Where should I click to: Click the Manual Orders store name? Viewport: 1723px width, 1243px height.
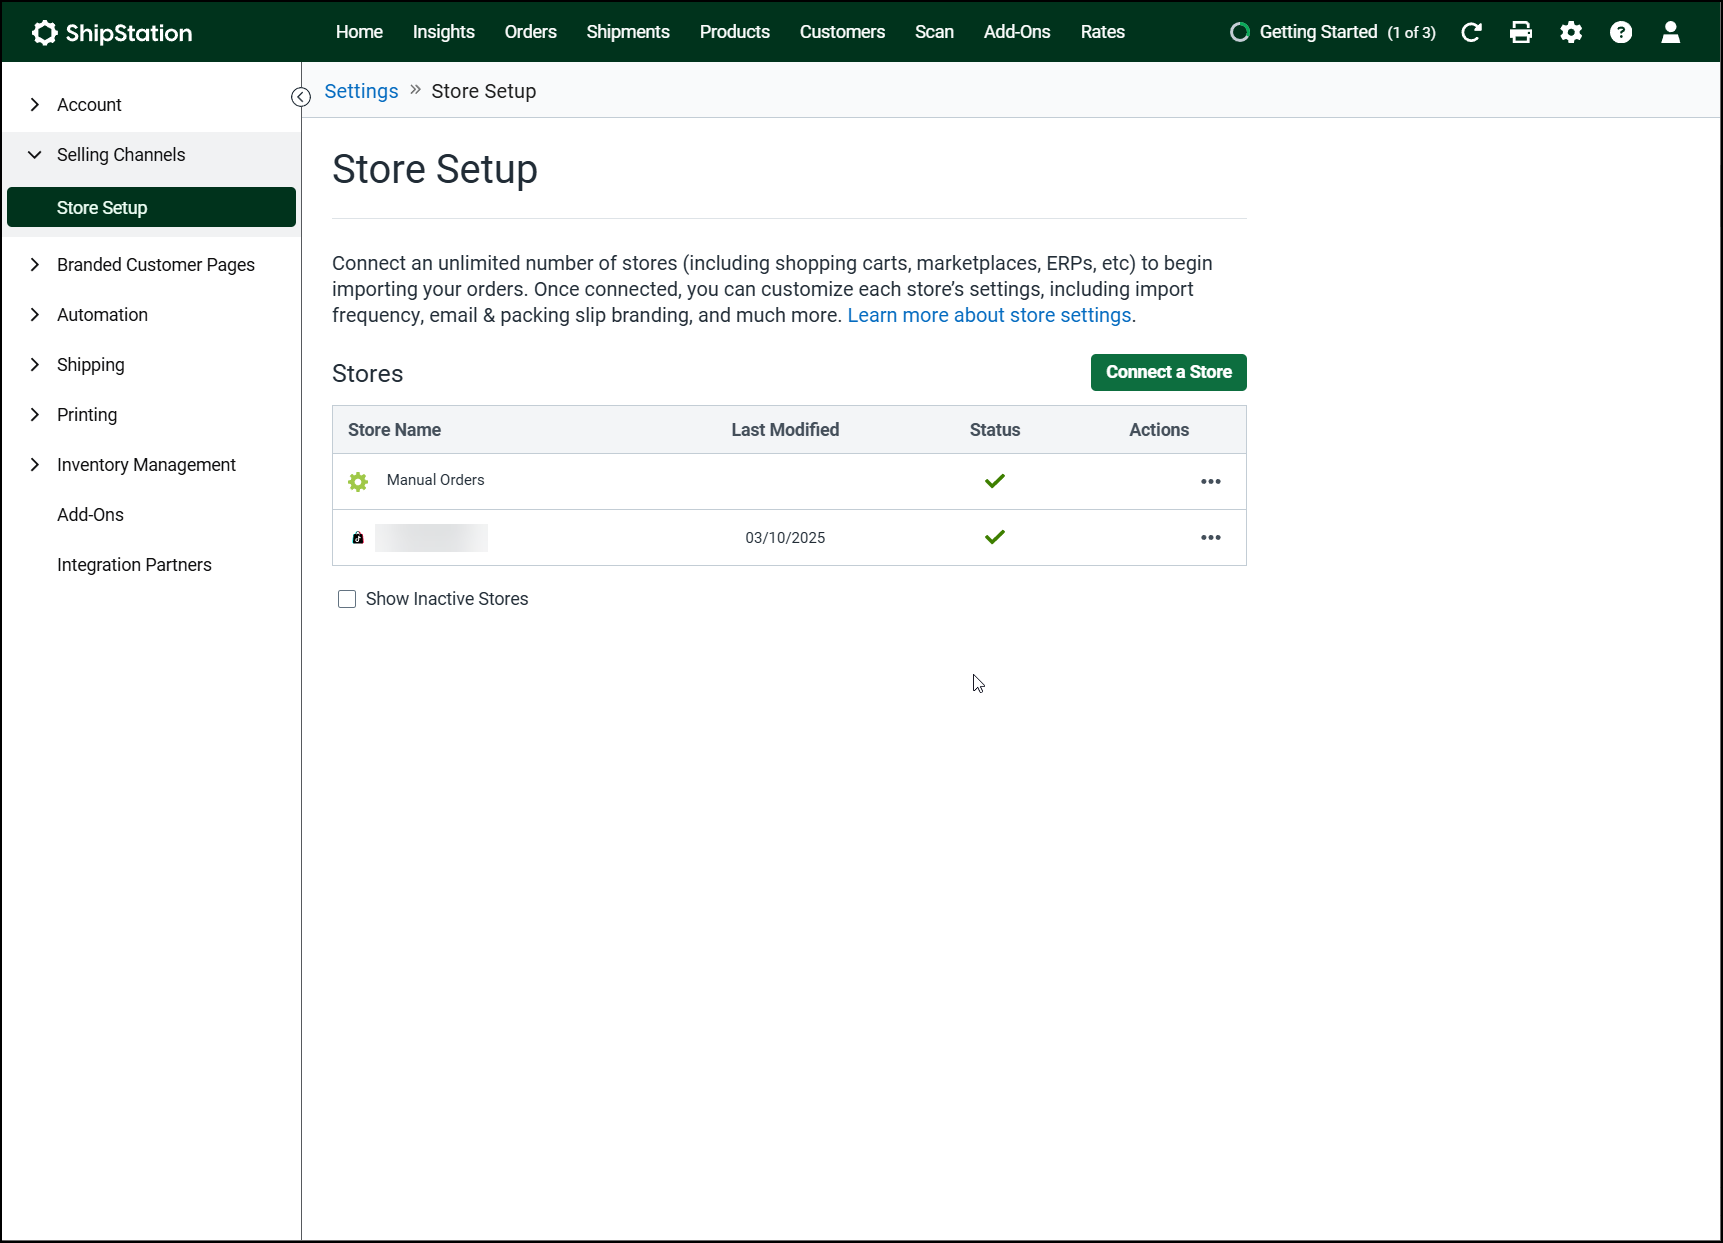[x=435, y=480]
